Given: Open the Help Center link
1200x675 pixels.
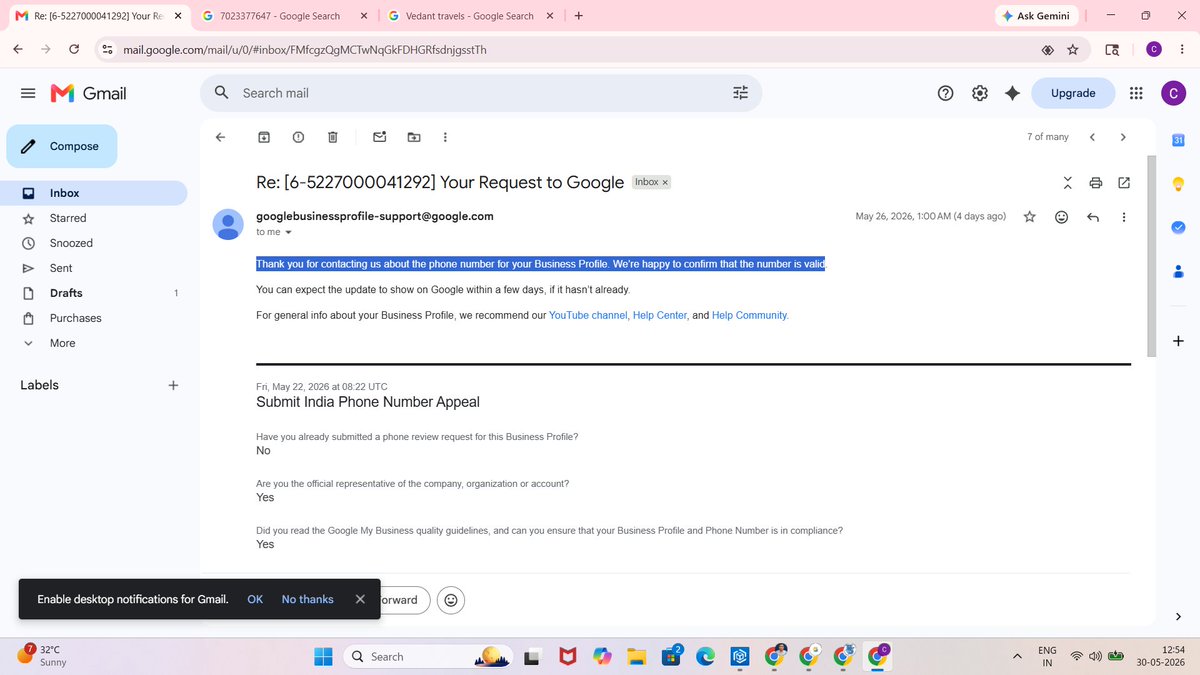Looking at the screenshot, I should [660, 315].
